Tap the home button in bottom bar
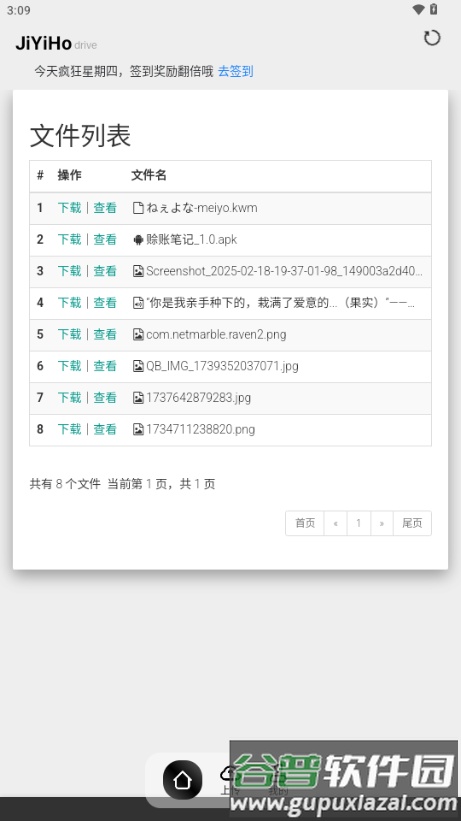Image resolution: width=461 pixels, height=821 pixels. [182, 780]
